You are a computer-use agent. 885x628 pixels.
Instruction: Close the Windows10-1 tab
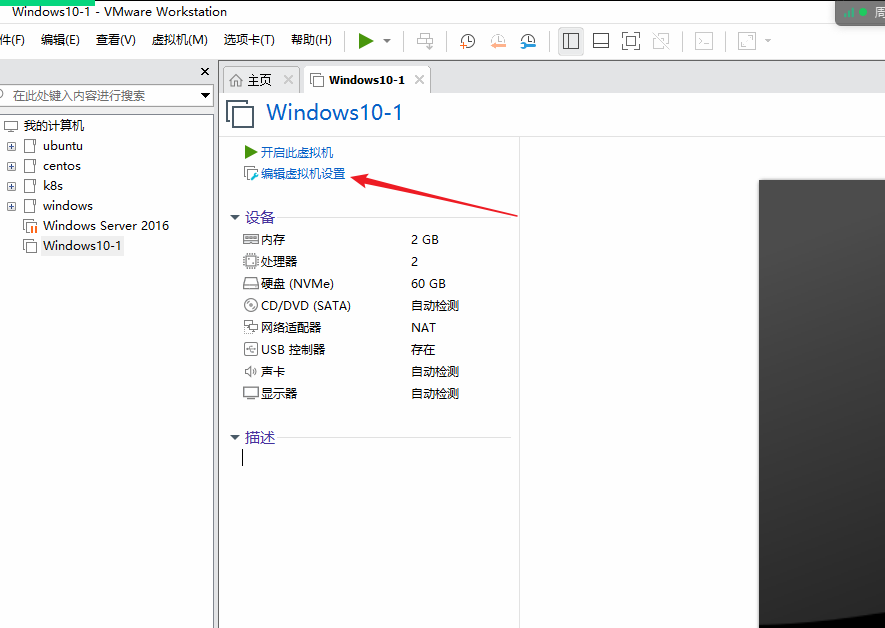pyautogui.click(x=419, y=80)
